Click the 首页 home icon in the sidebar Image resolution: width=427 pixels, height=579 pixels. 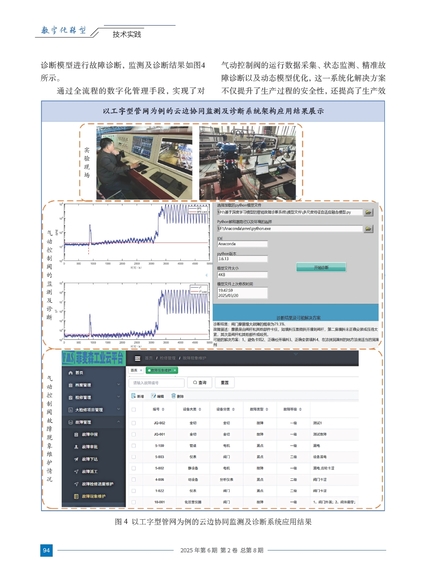click(71, 373)
